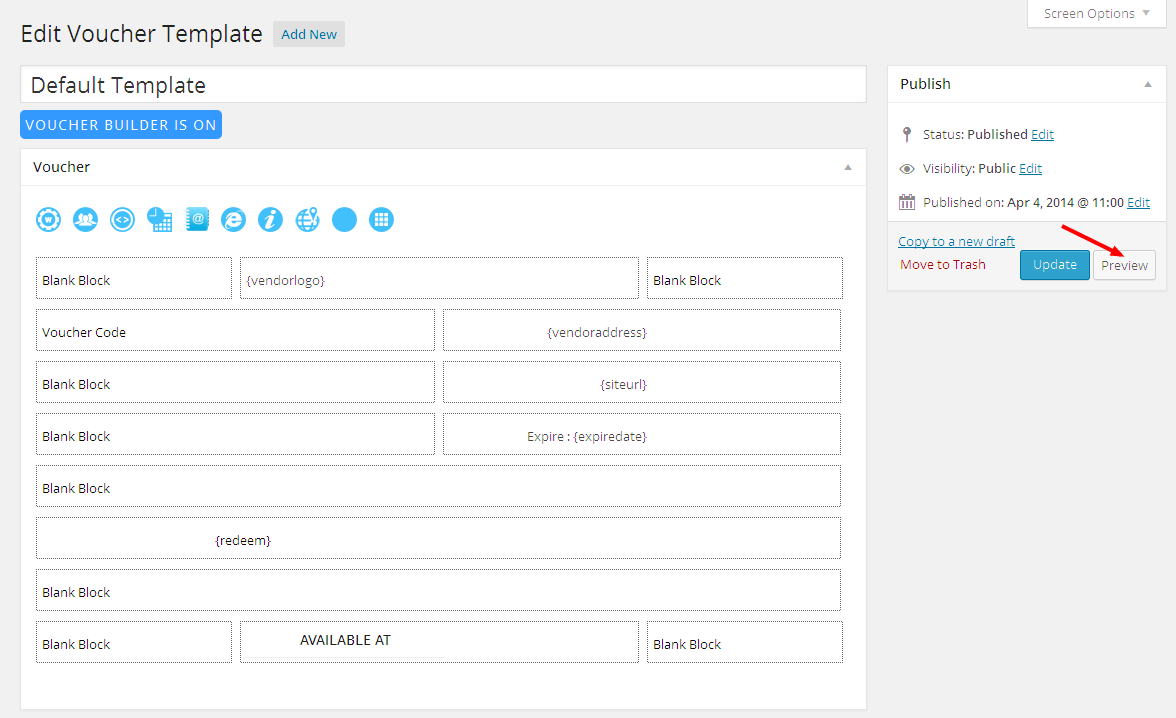Screen dimensions: 1176x718
Task: Click the grid icon in voucher toolbar
Action: tap(381, 220)
